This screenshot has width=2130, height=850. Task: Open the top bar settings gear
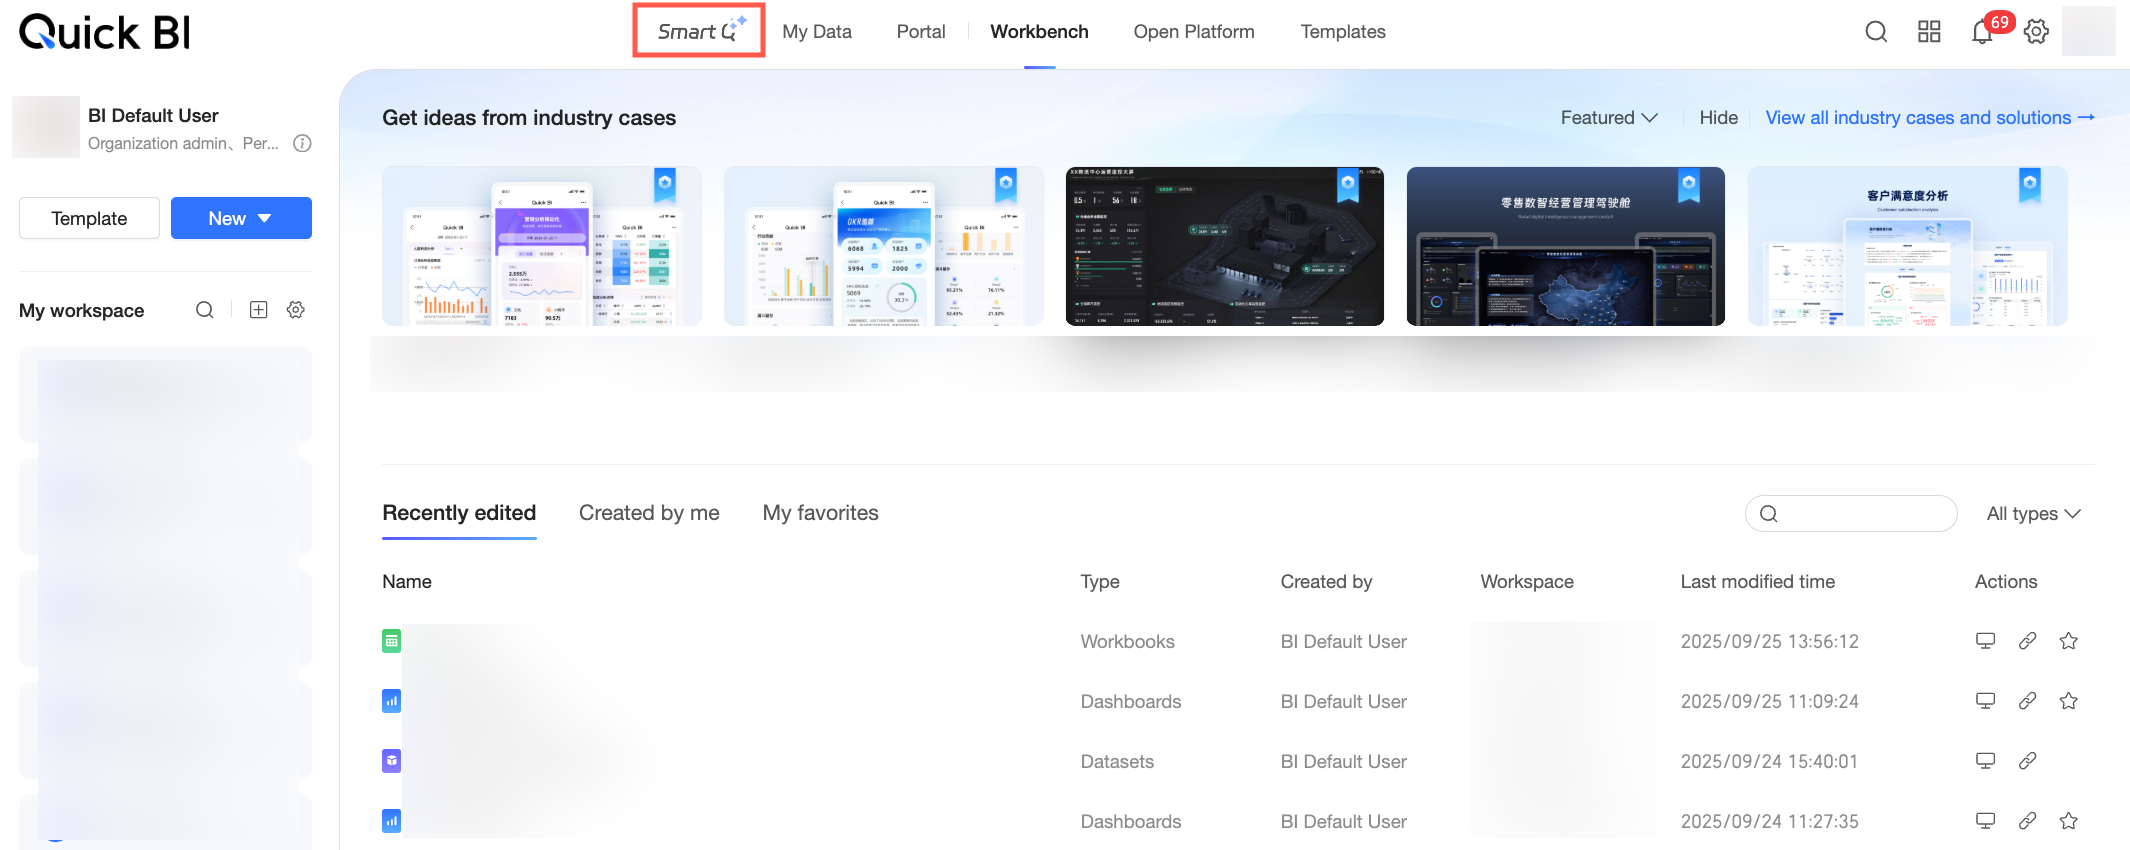point(2036,32)
